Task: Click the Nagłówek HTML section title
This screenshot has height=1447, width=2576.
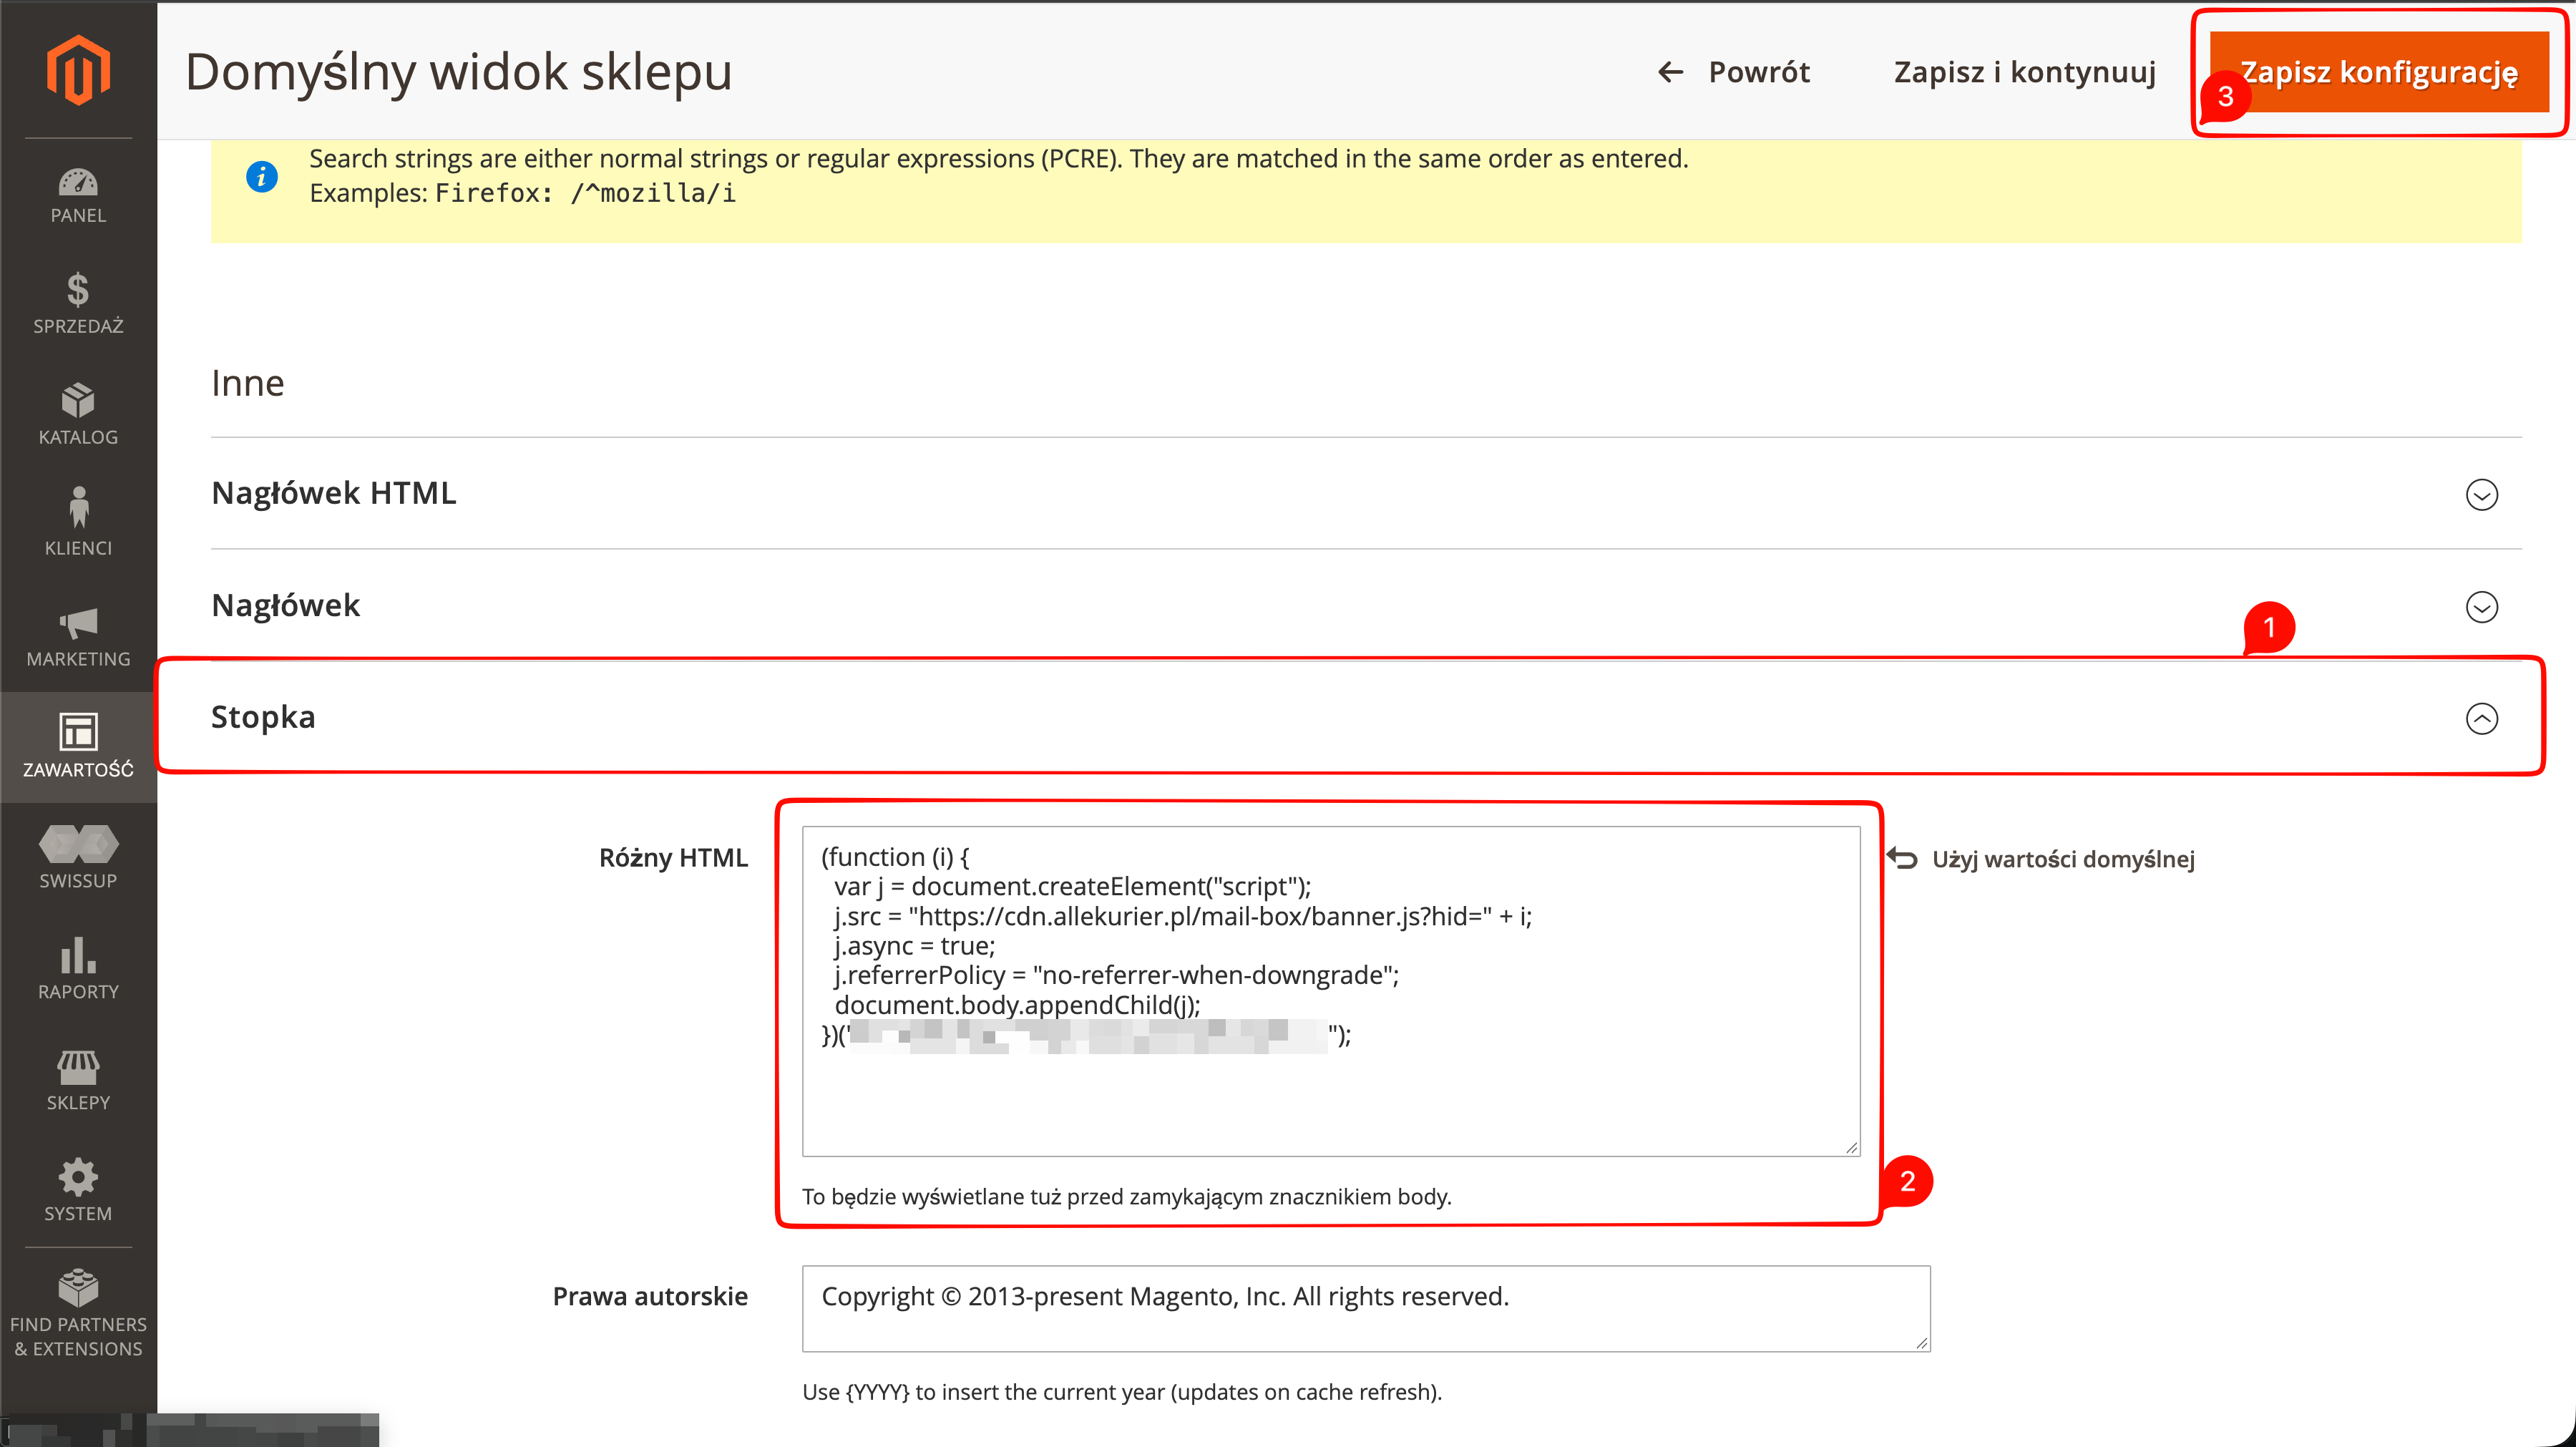Action: pyautogui.click(x=333, y=493)
